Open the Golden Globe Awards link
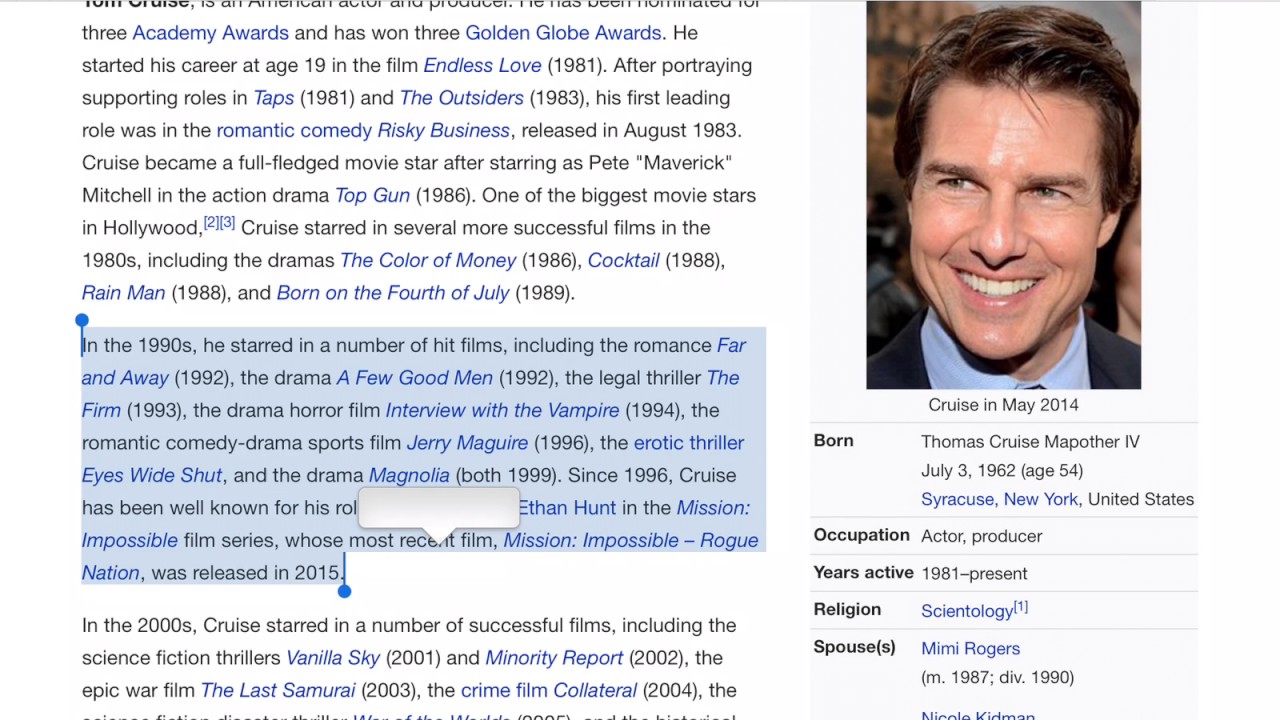Screen dimensions: 1280x720 pos(563,33)
